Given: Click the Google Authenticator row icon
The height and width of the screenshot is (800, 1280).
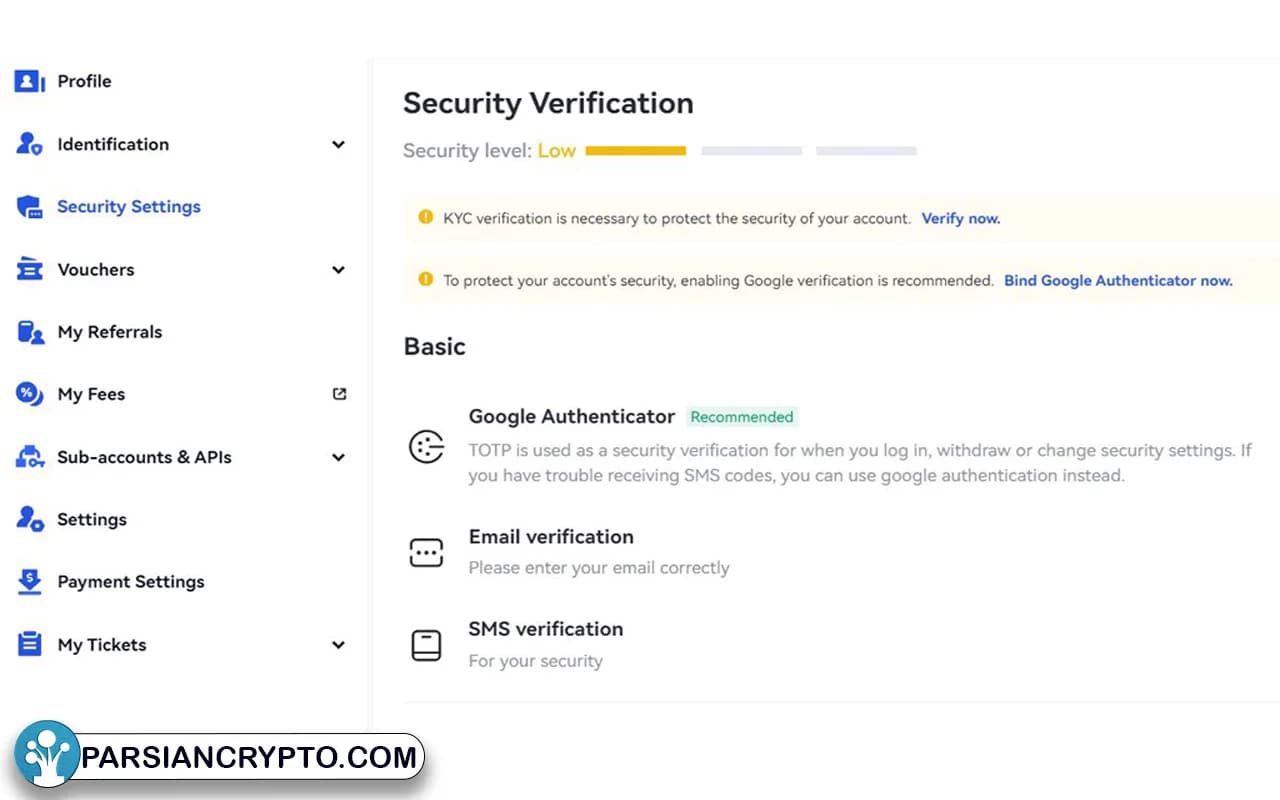Looking at the screenshot, I should pos(427,447).
